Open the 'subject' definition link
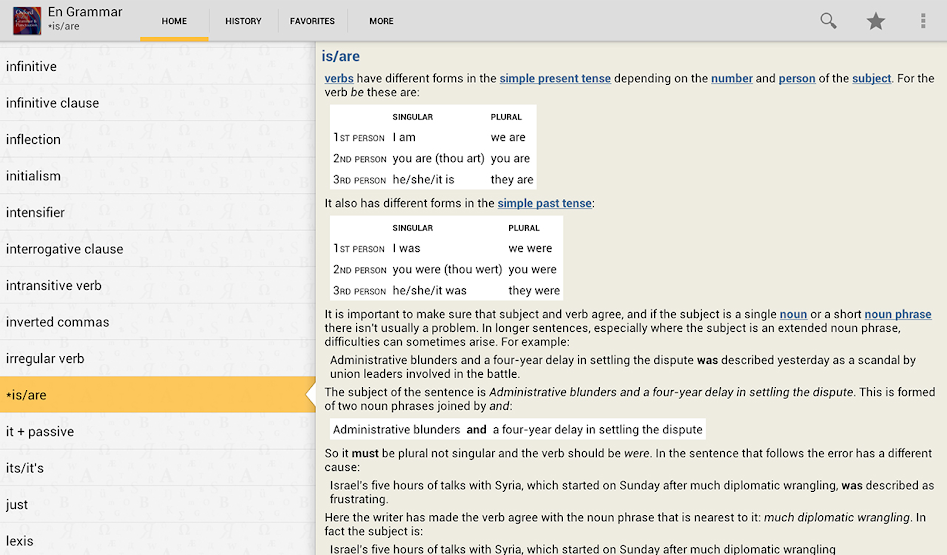 coord(871,78)
